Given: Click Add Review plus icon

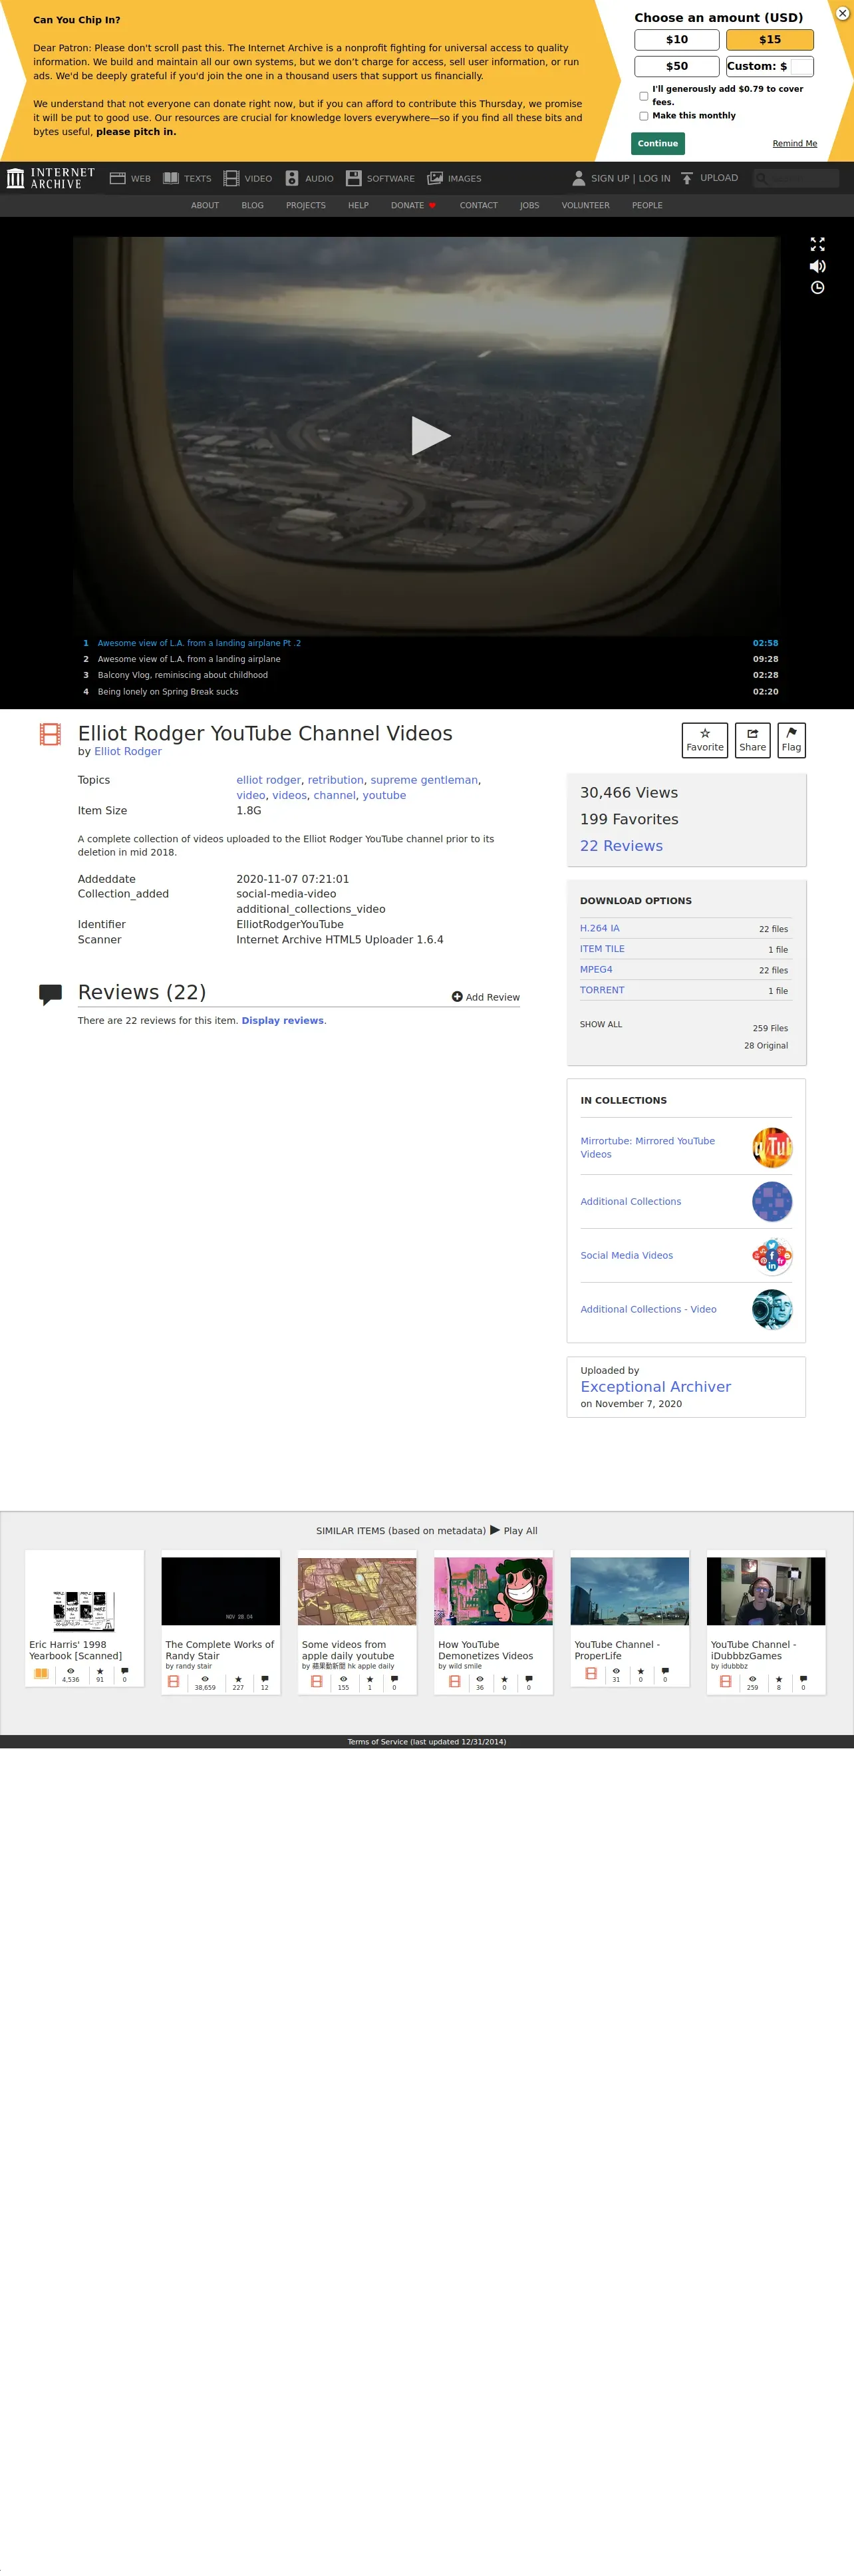Looking at the screenshot, I should pyautogui.click(x=457, y=997).
